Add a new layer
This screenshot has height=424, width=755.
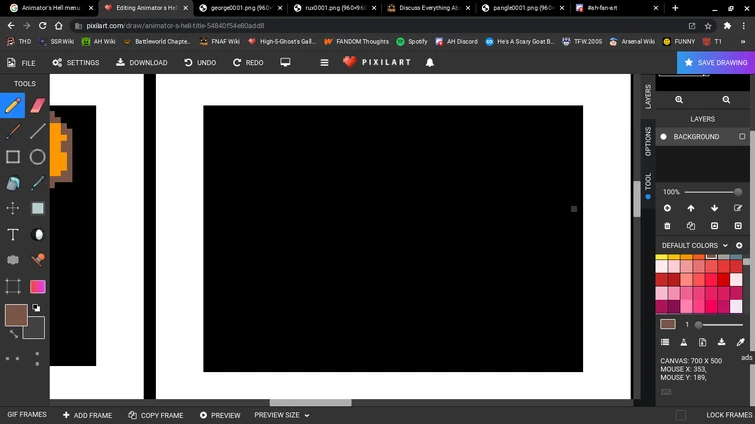tap(667, 208)
